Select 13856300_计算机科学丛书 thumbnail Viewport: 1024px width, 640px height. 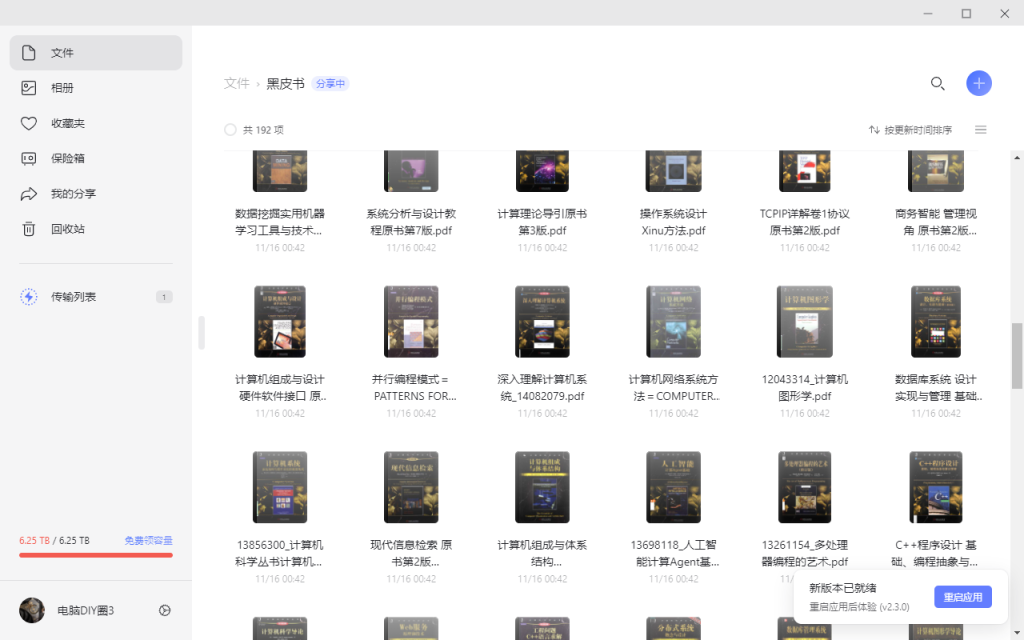pos(280,487)
